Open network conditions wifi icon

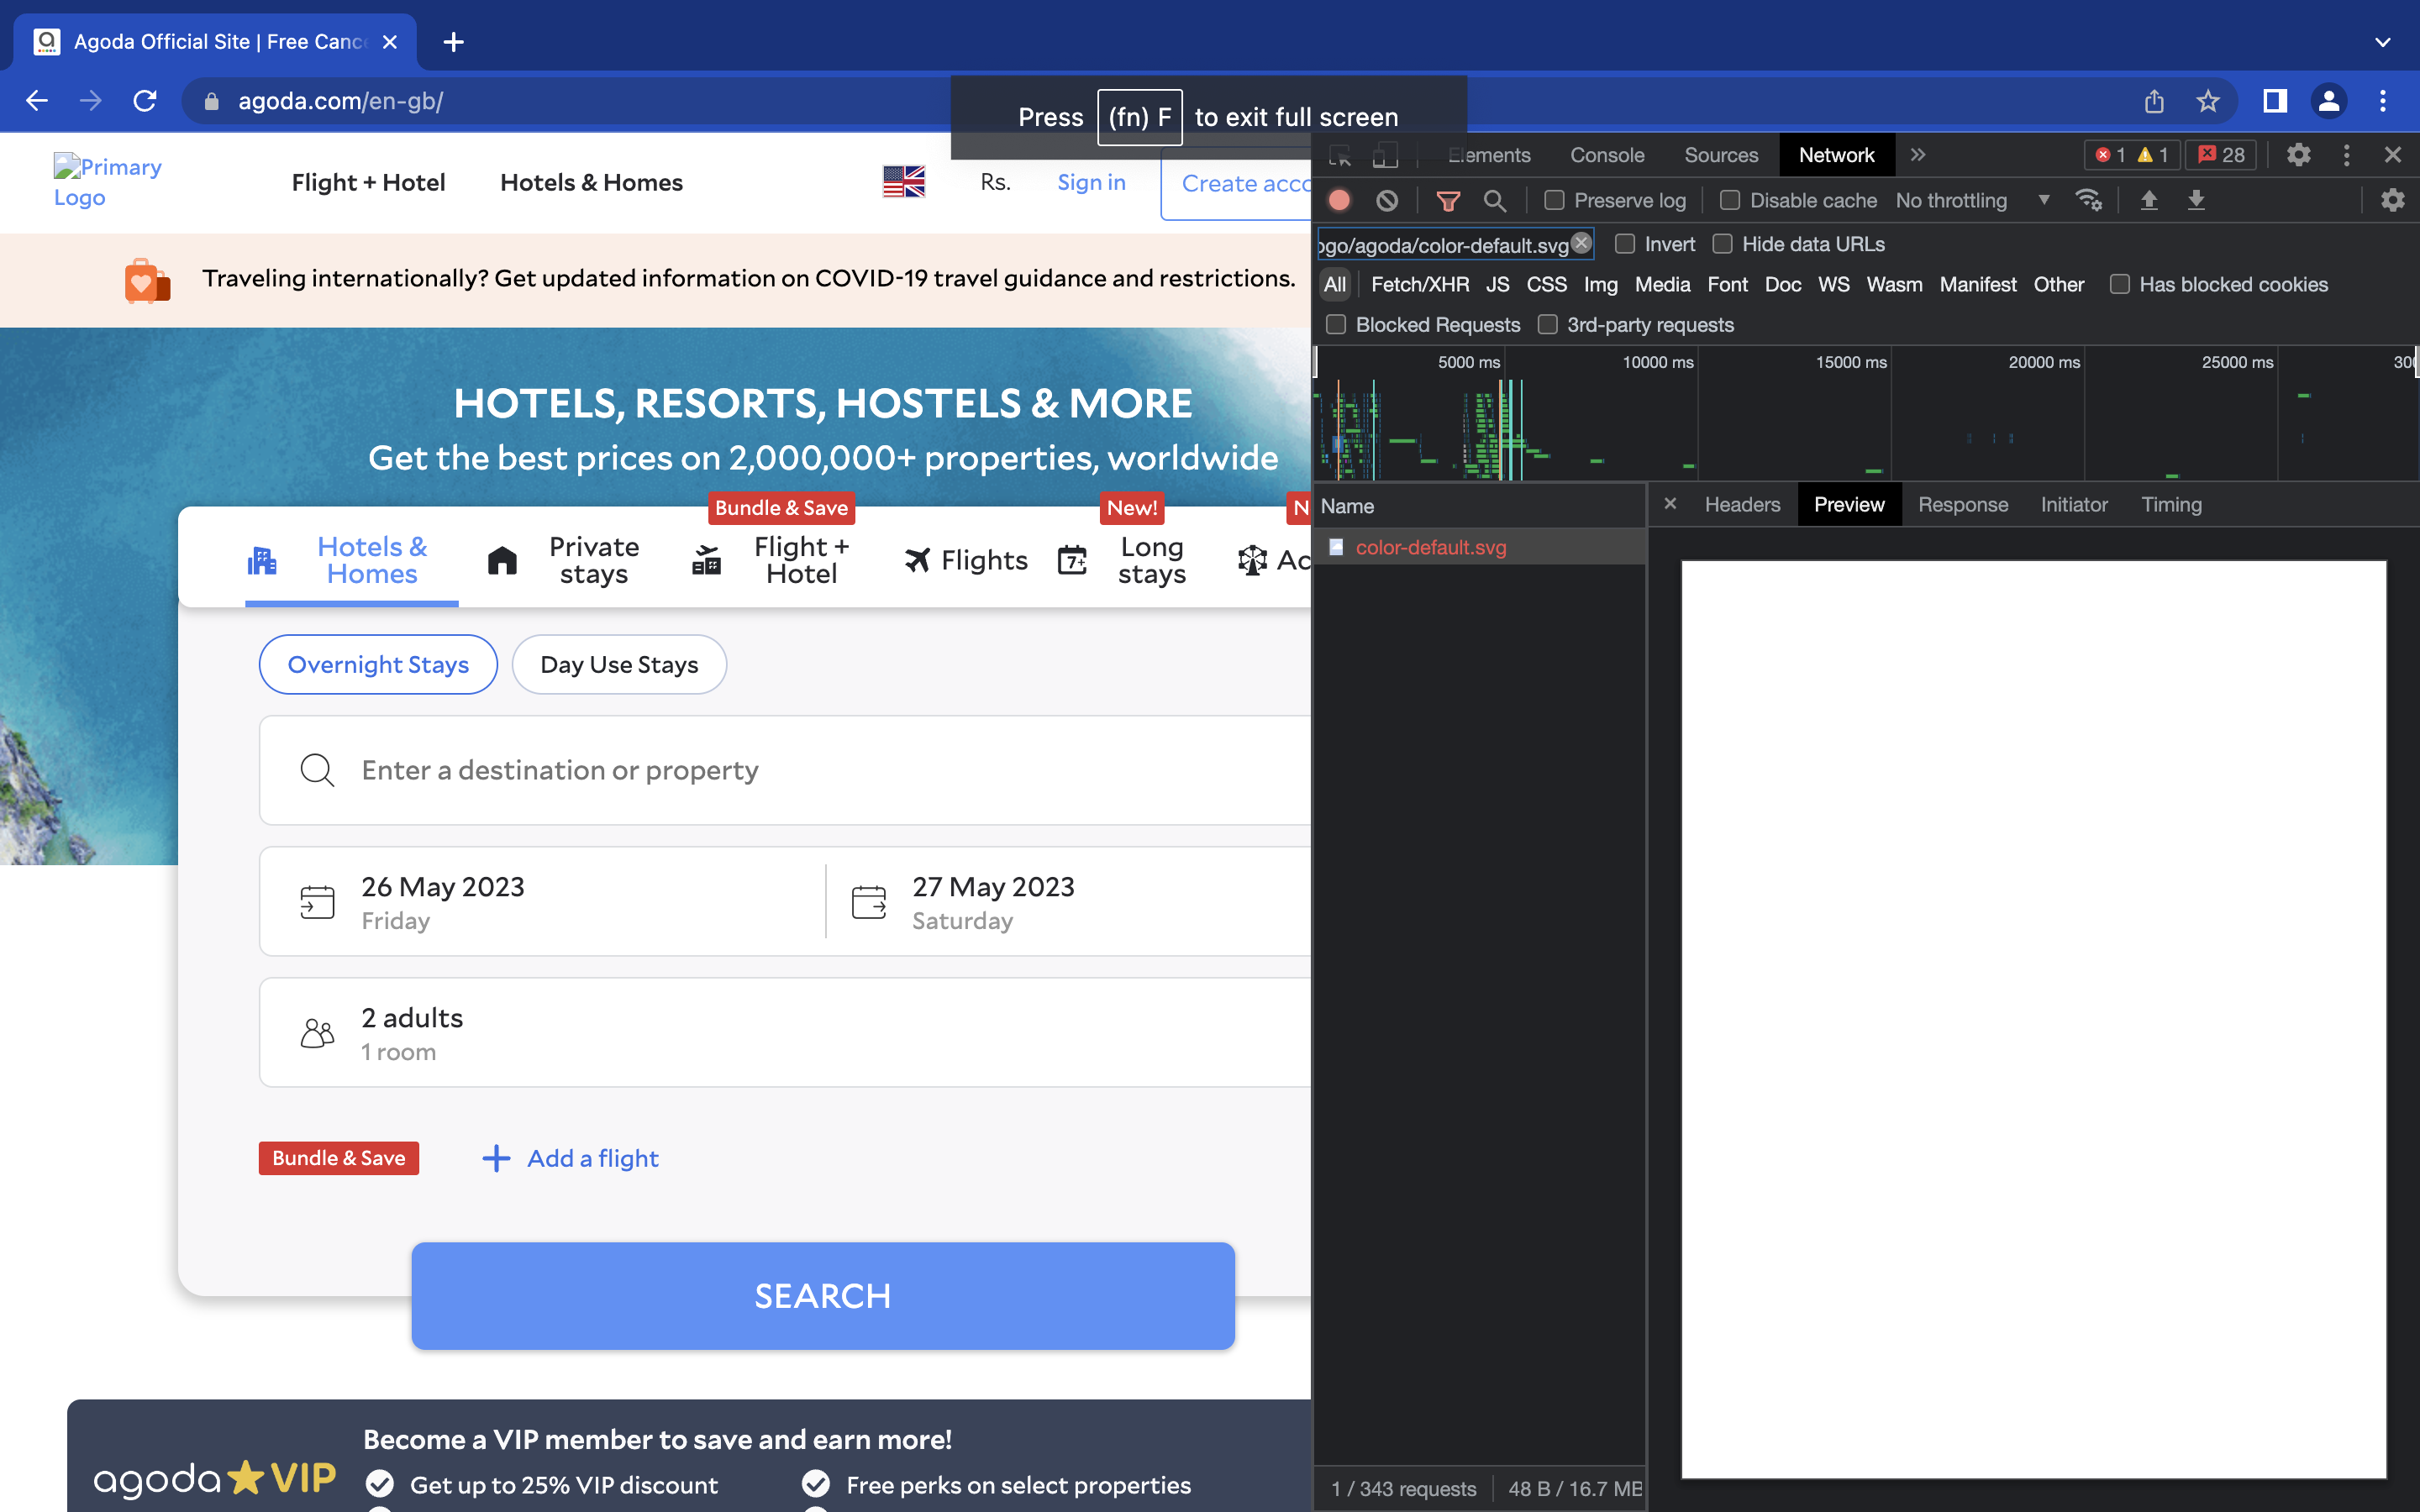[x=2088, y=200]
